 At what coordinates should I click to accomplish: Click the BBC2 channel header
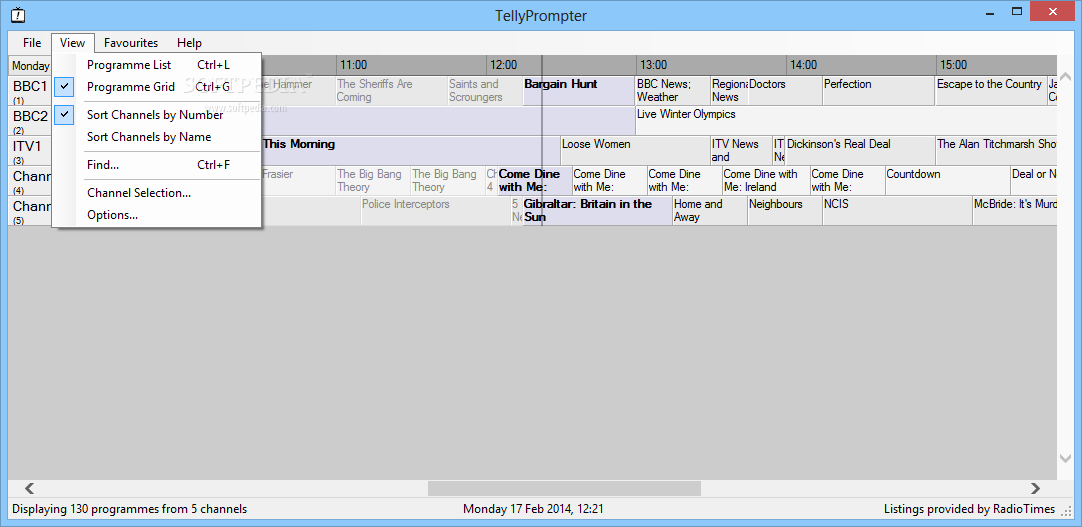[30, 120]
